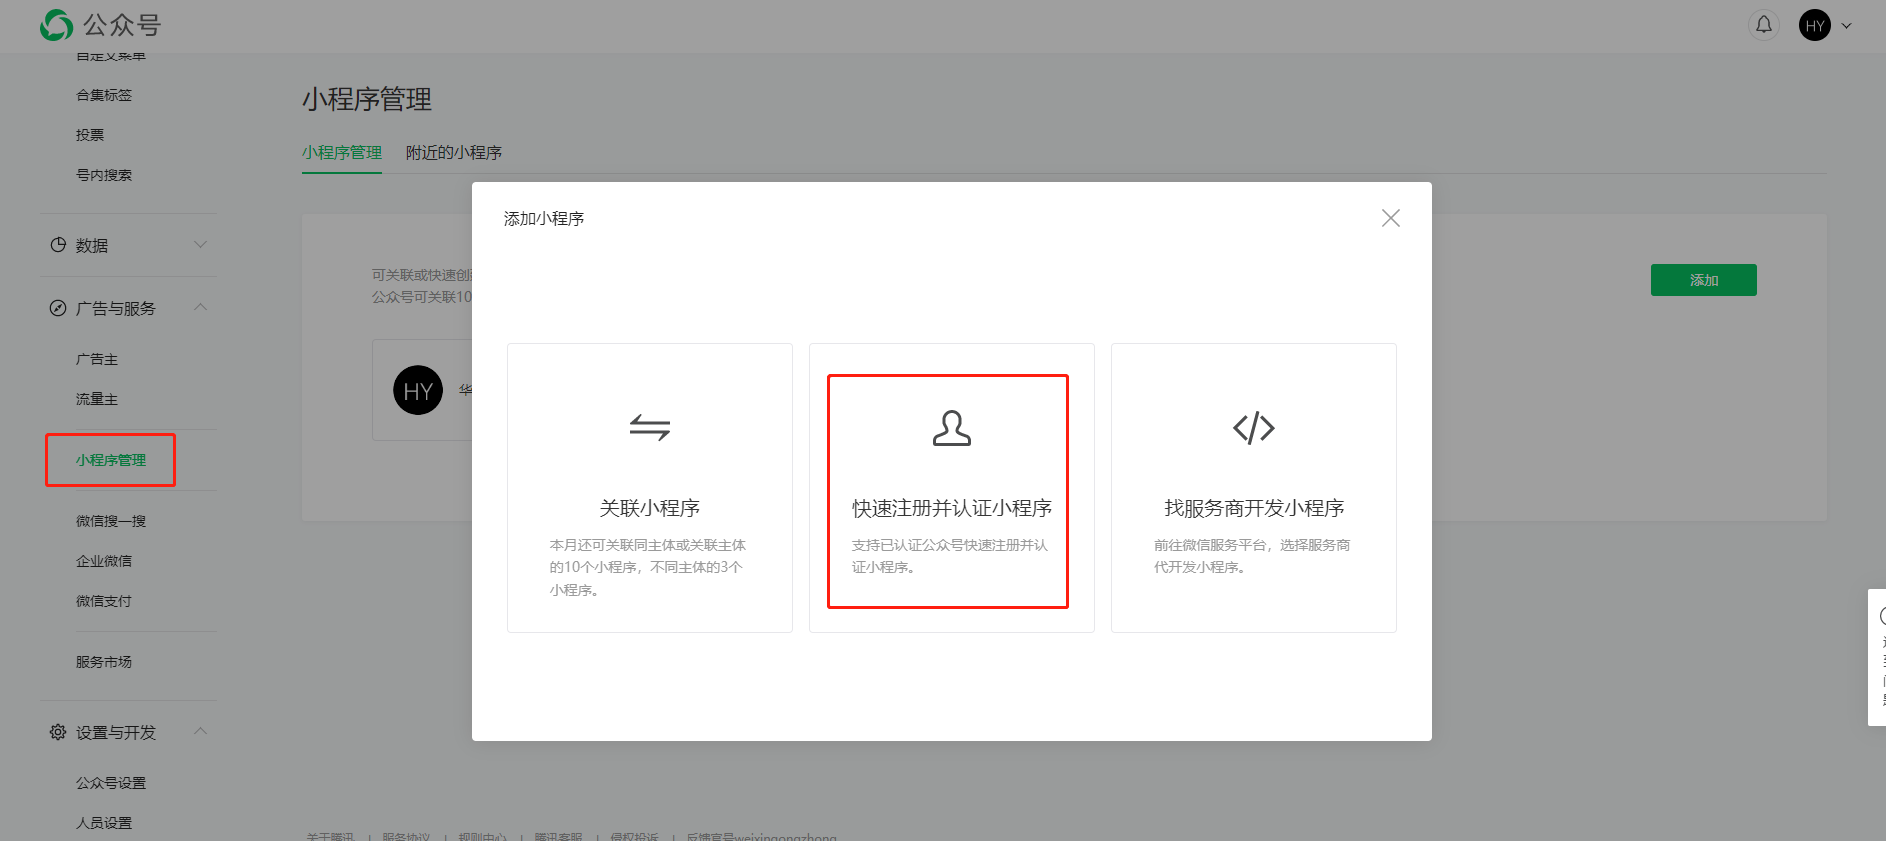Select the 关联小程序 card title
This screenshot has height=841, width=1886.
tap(650, 508)
